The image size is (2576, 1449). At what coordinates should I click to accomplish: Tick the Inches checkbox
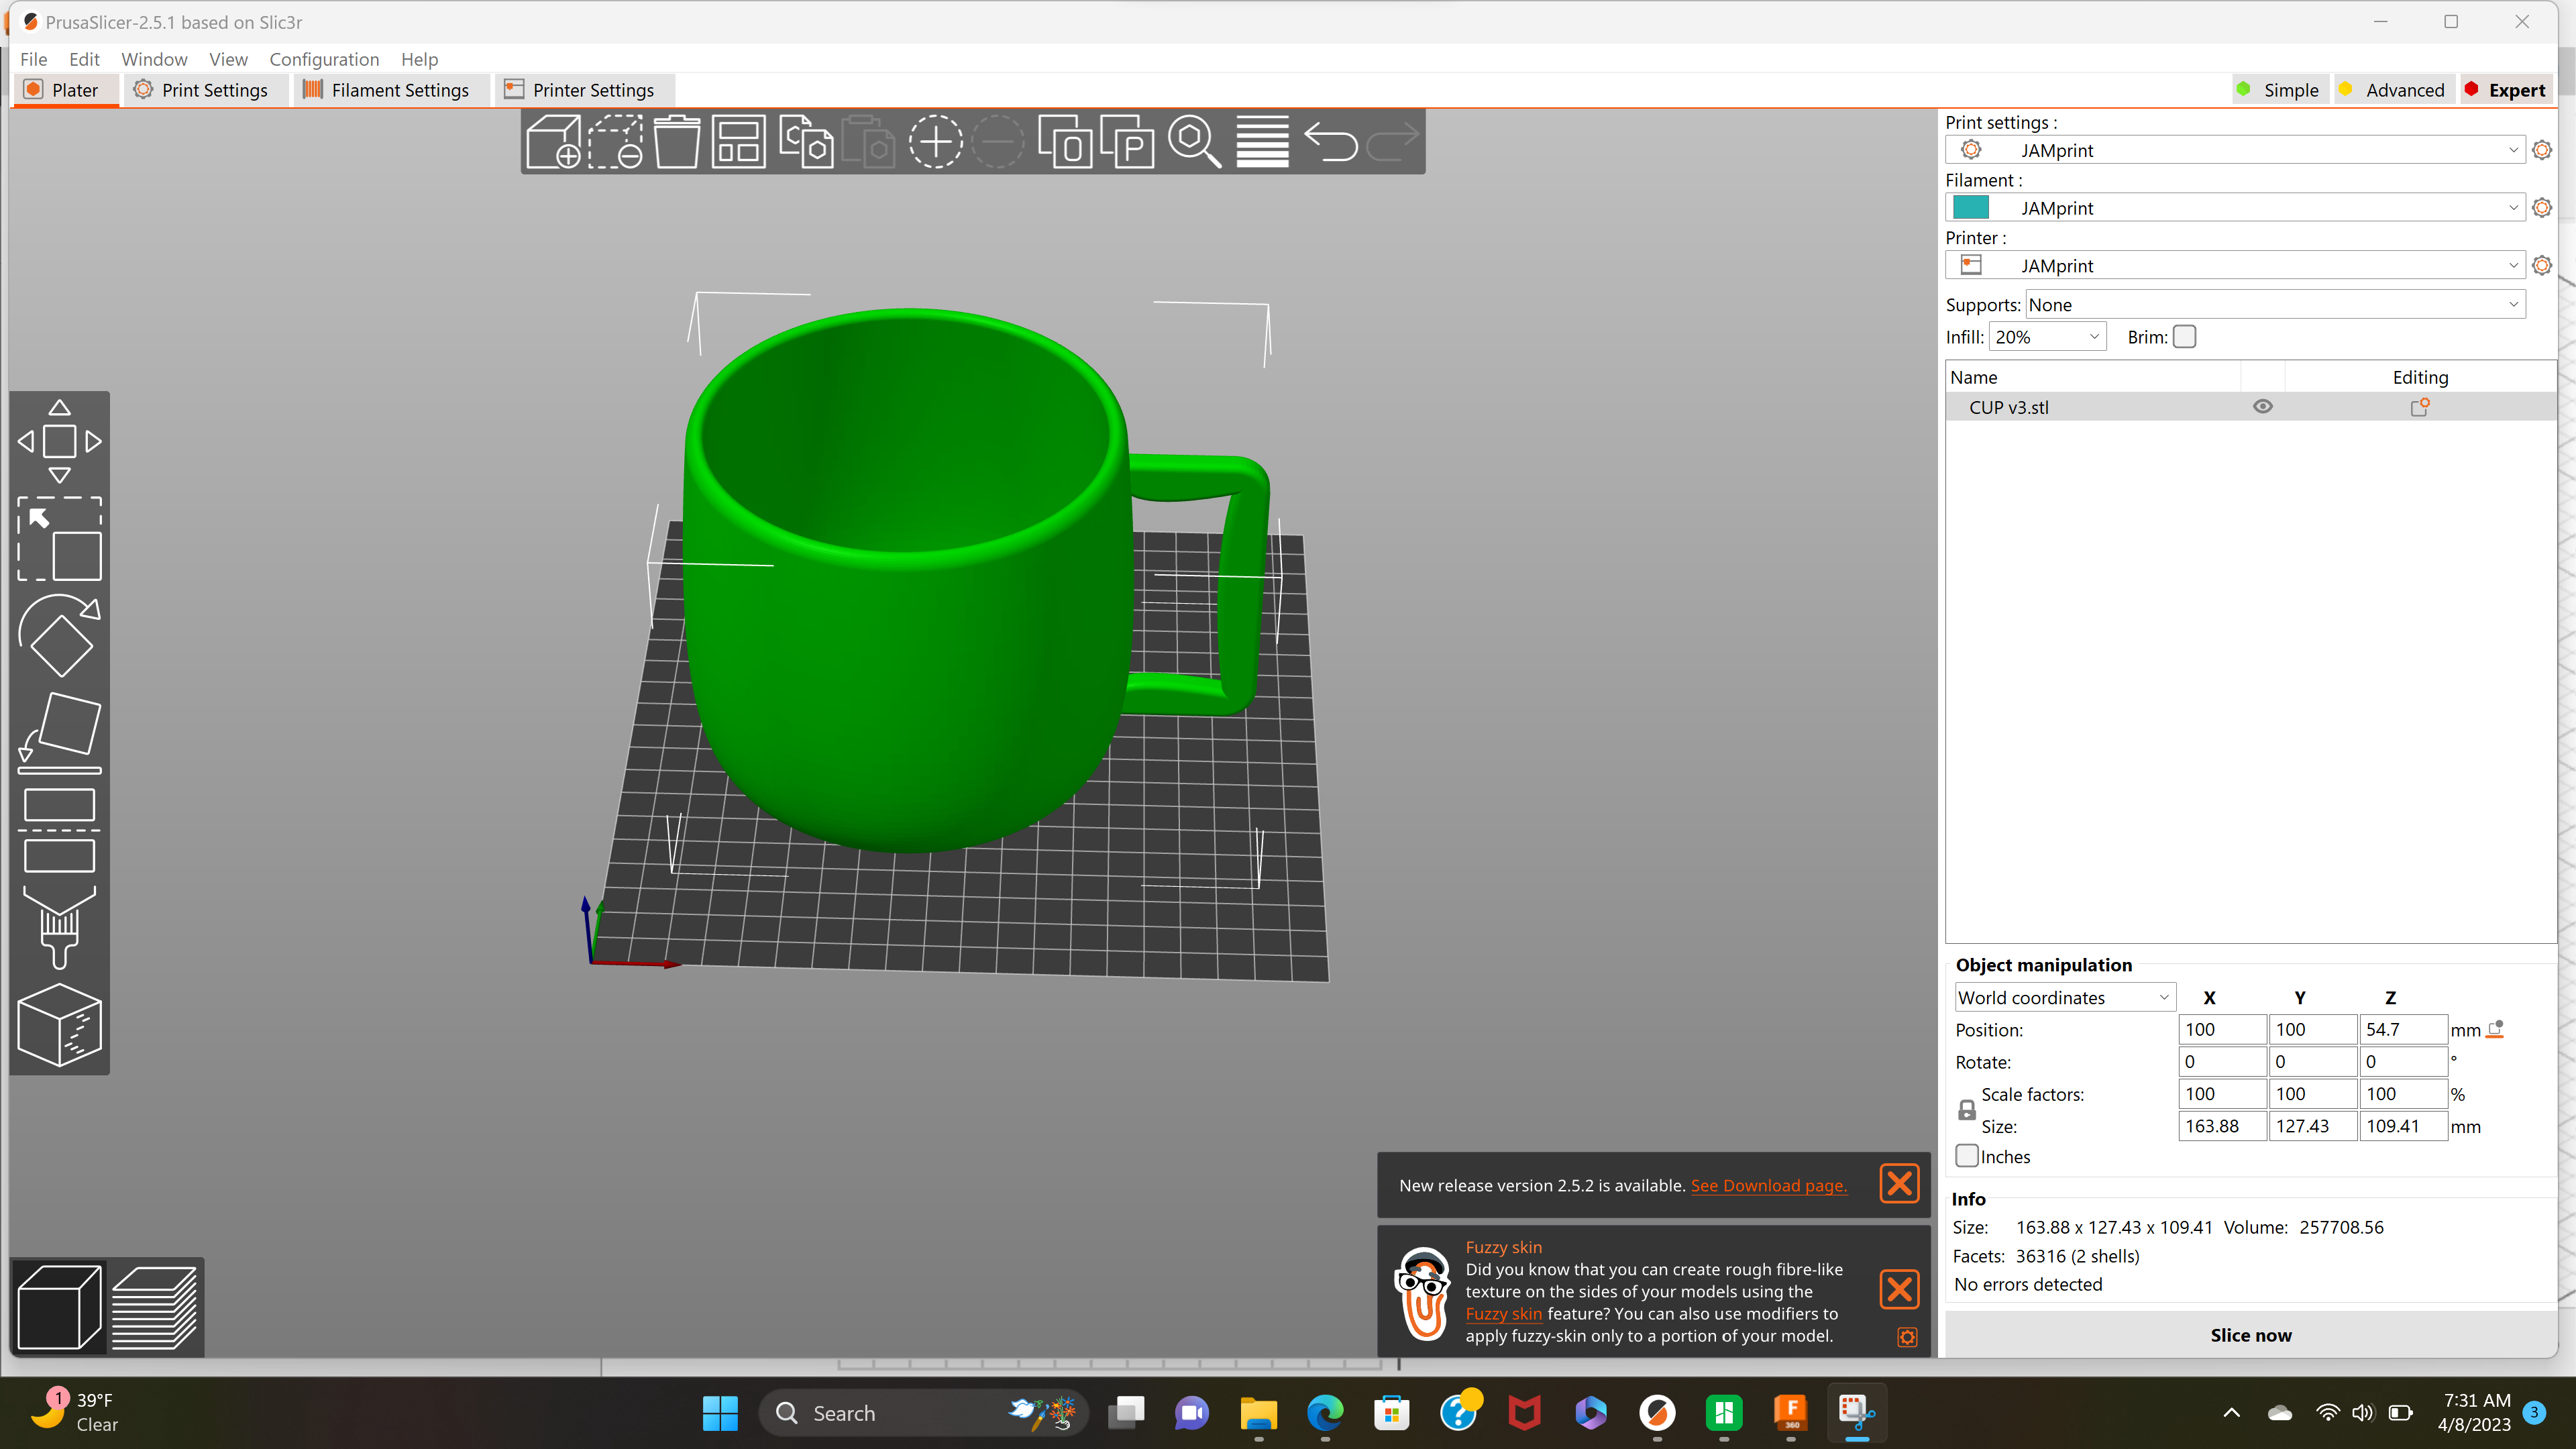click(x=1967, y=1156)
